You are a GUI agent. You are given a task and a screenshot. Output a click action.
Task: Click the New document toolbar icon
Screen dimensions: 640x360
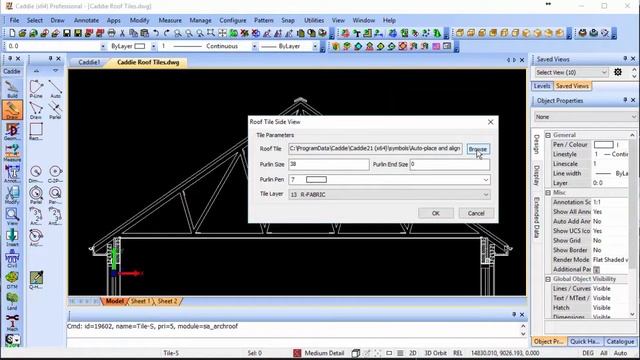pos(12,33)
